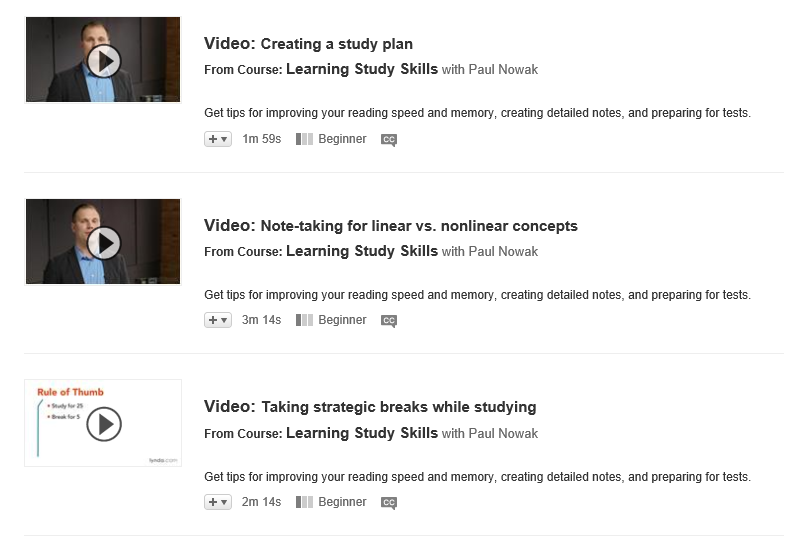
Task: Click closed captions icon for Note-taking video
Action: click(389, 321)
